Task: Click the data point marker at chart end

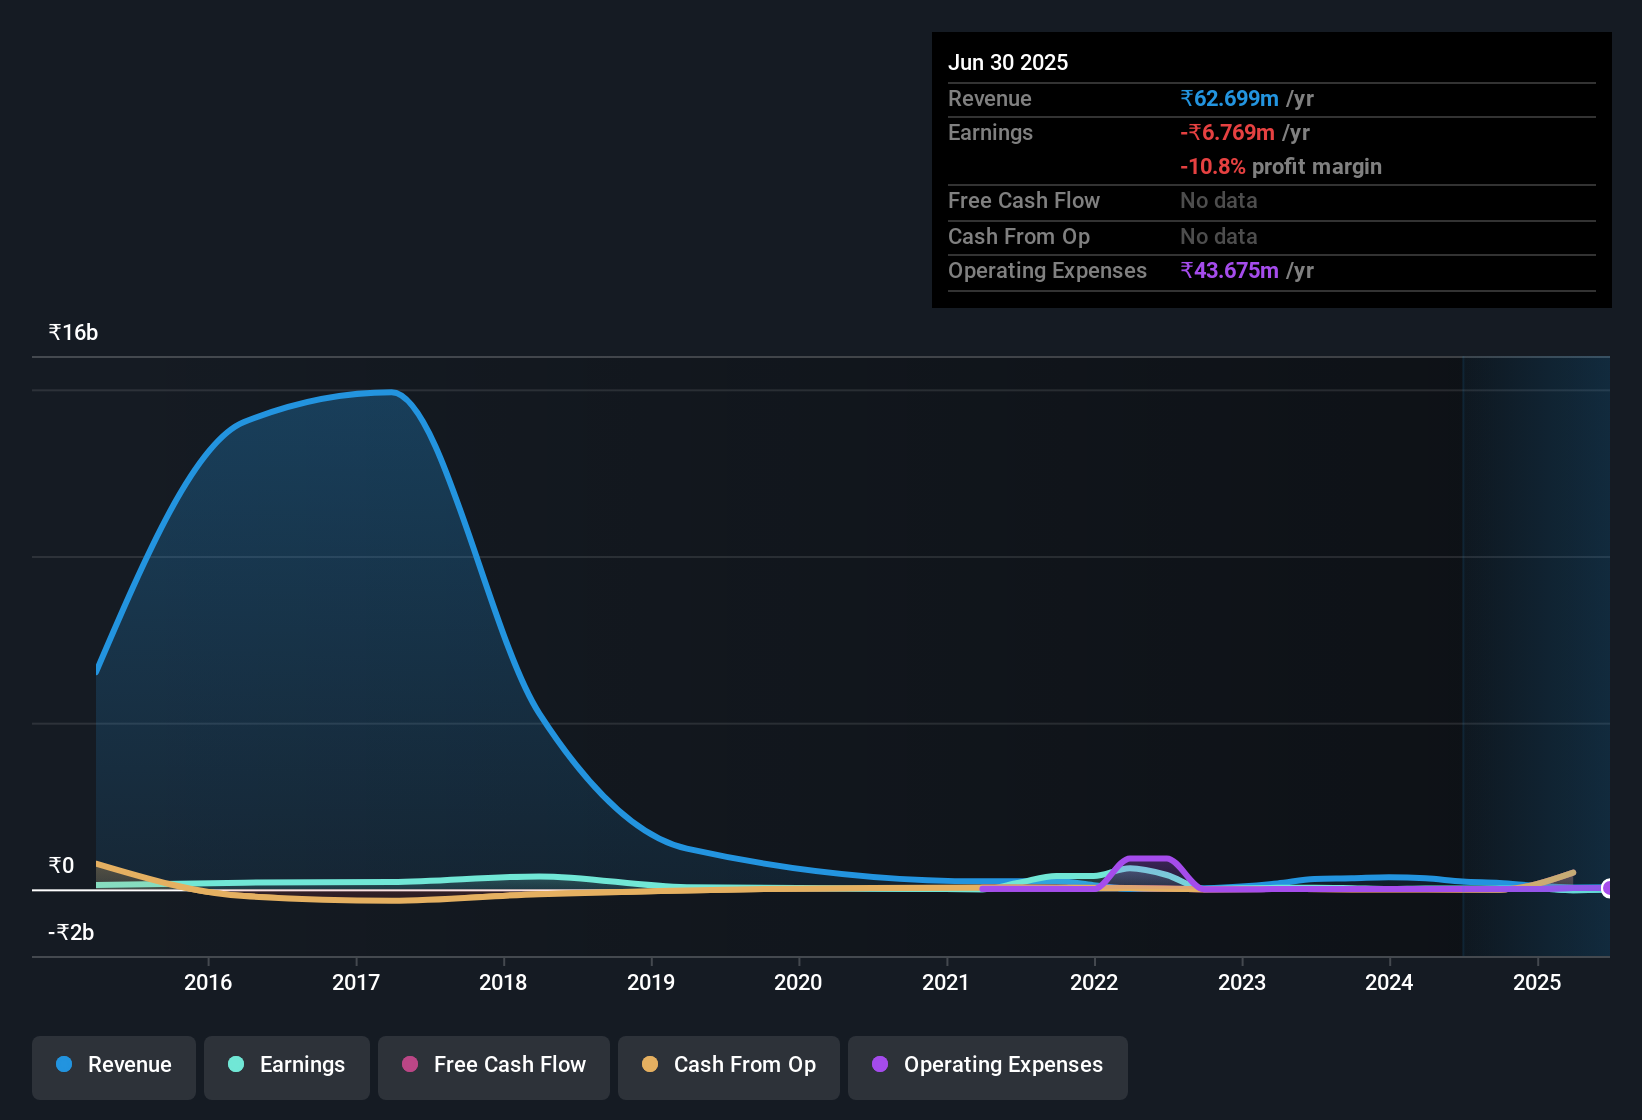Action: coord(1608,888)
